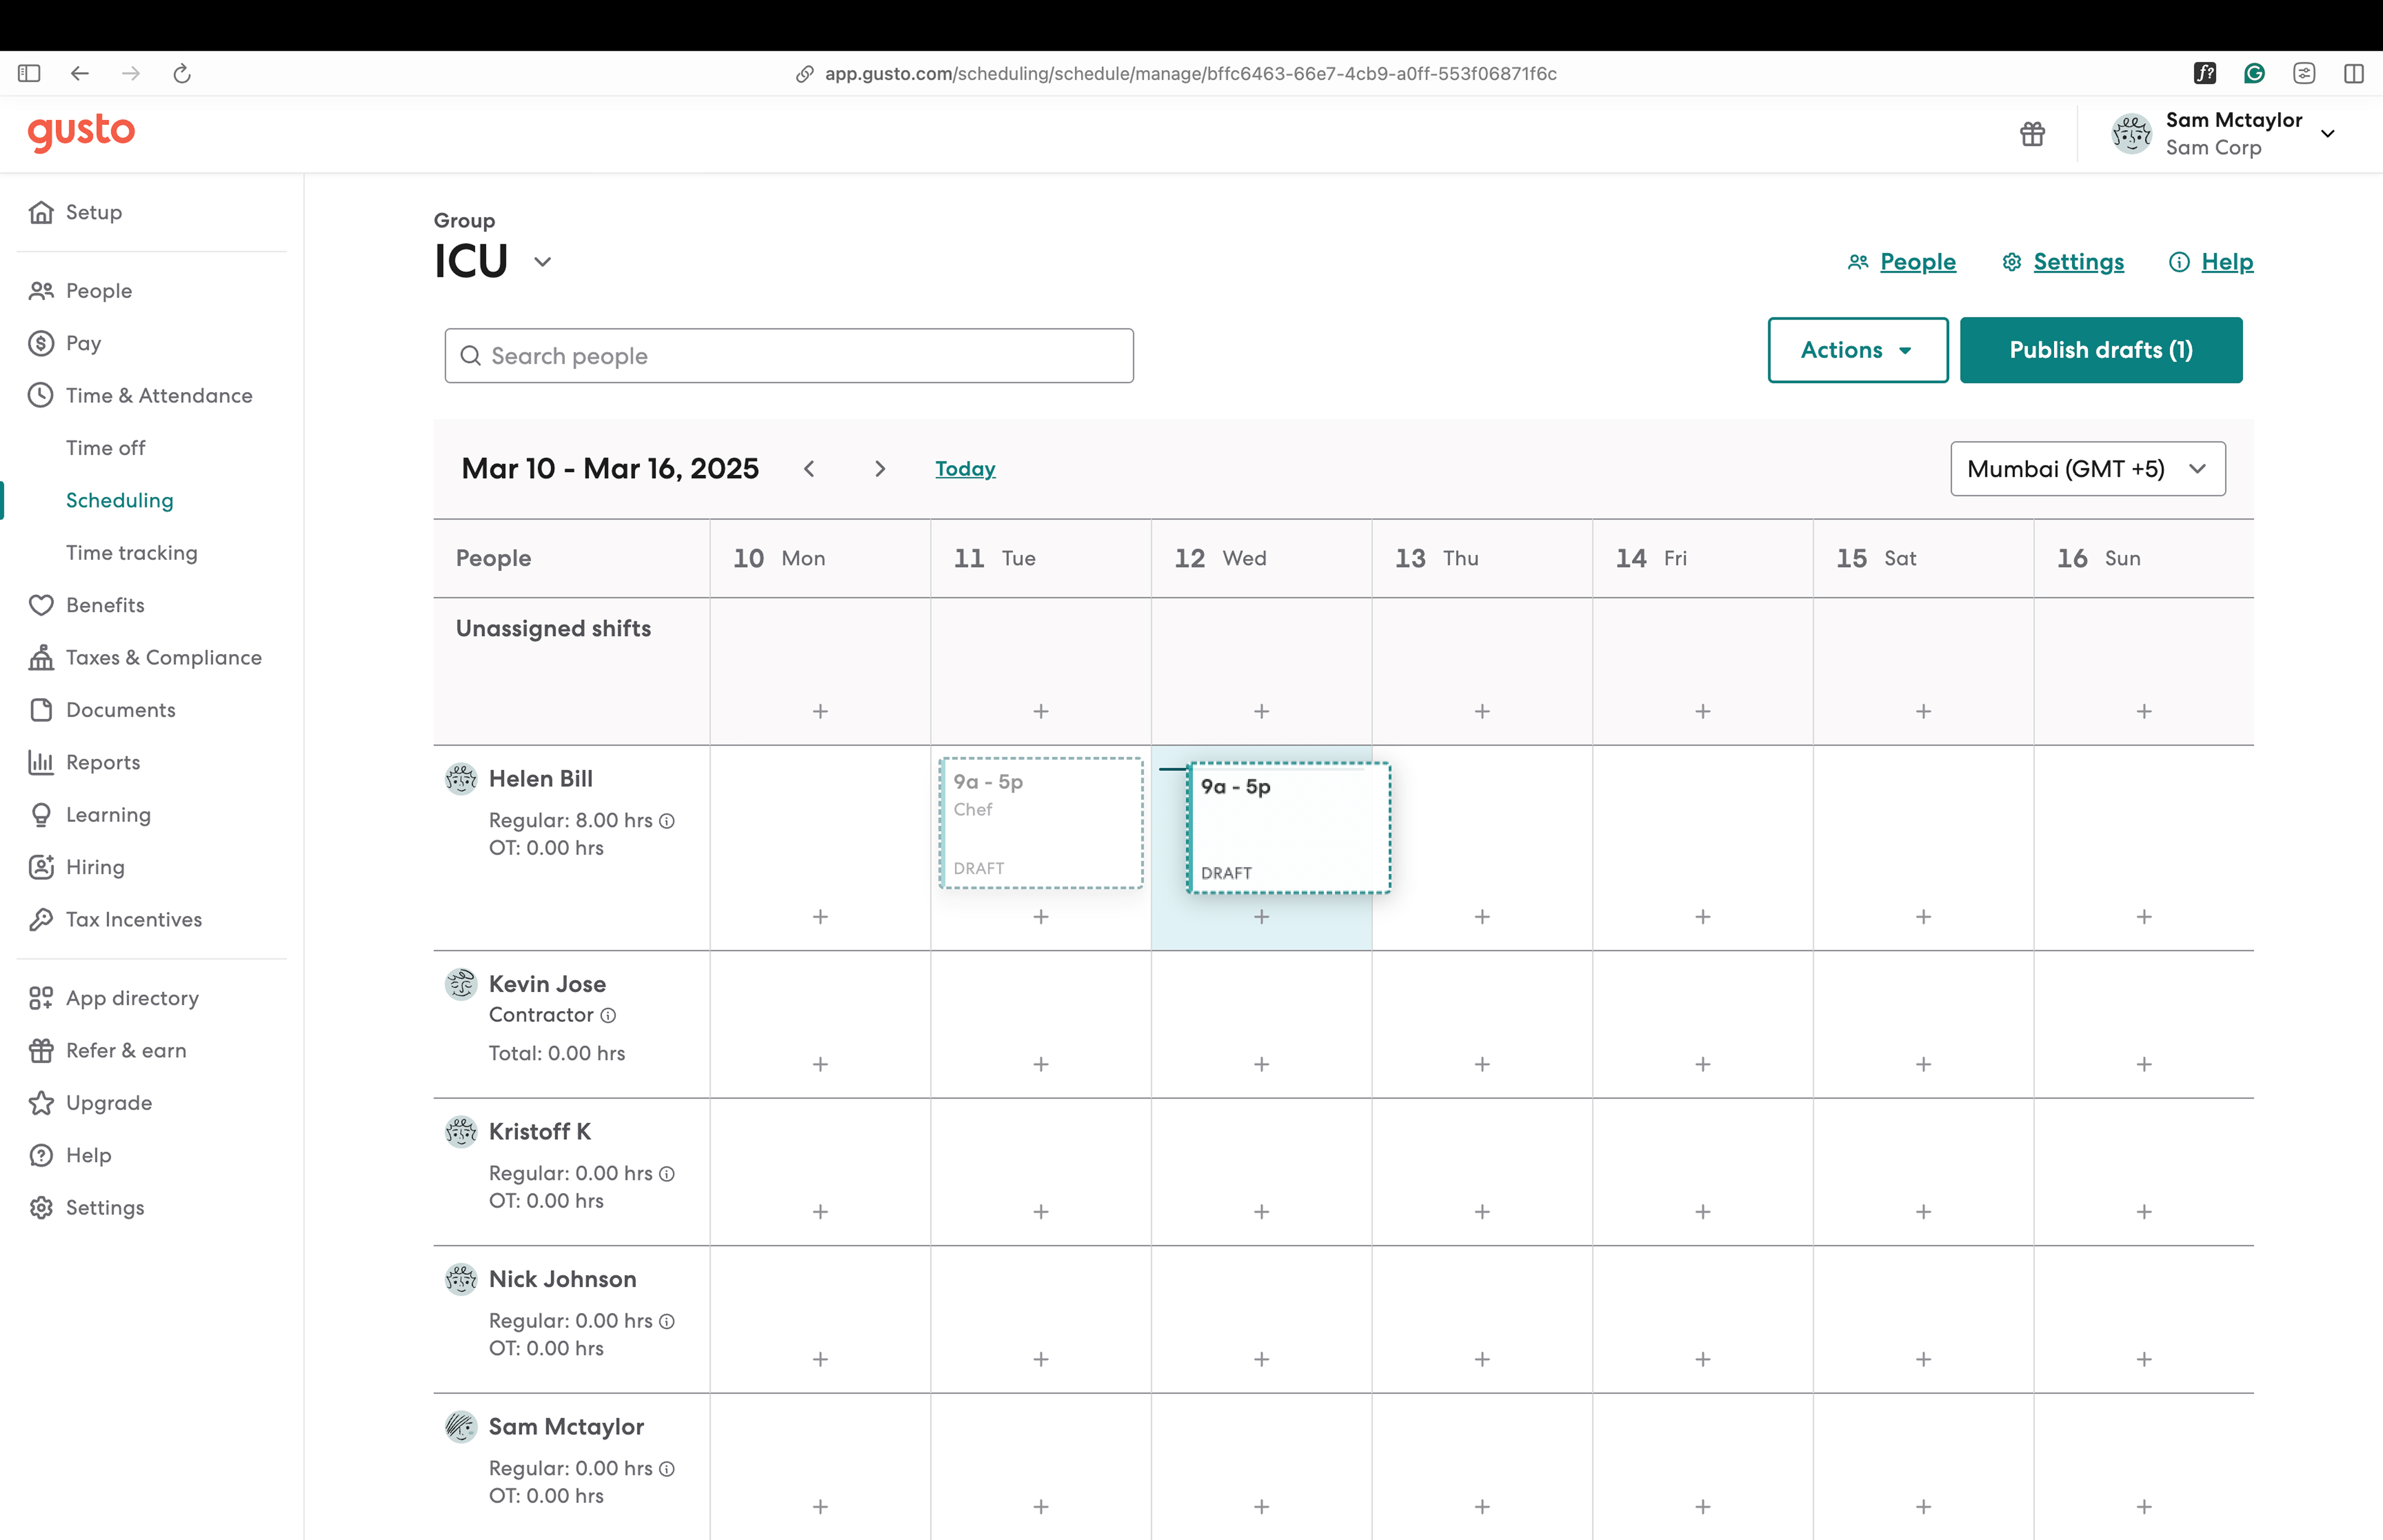Reload the page with refresh icon
The height and width of the screenshot is (1540, 2383).
[x=182, y=73]
